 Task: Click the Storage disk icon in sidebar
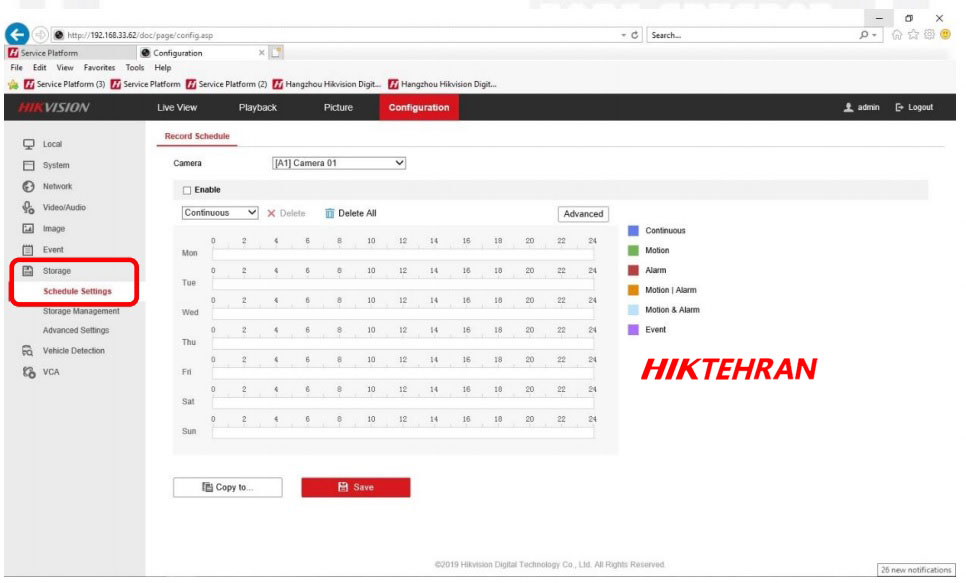(28, 271)
